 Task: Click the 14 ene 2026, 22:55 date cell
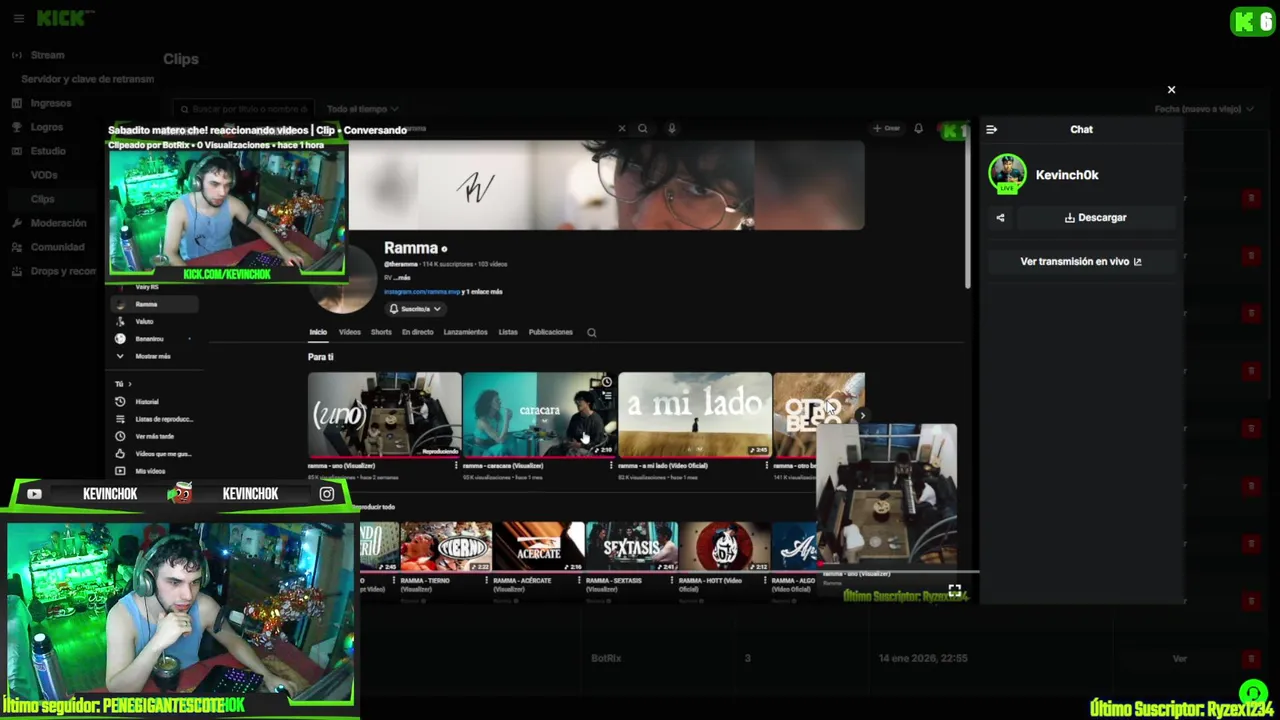[x=922, y=659]
